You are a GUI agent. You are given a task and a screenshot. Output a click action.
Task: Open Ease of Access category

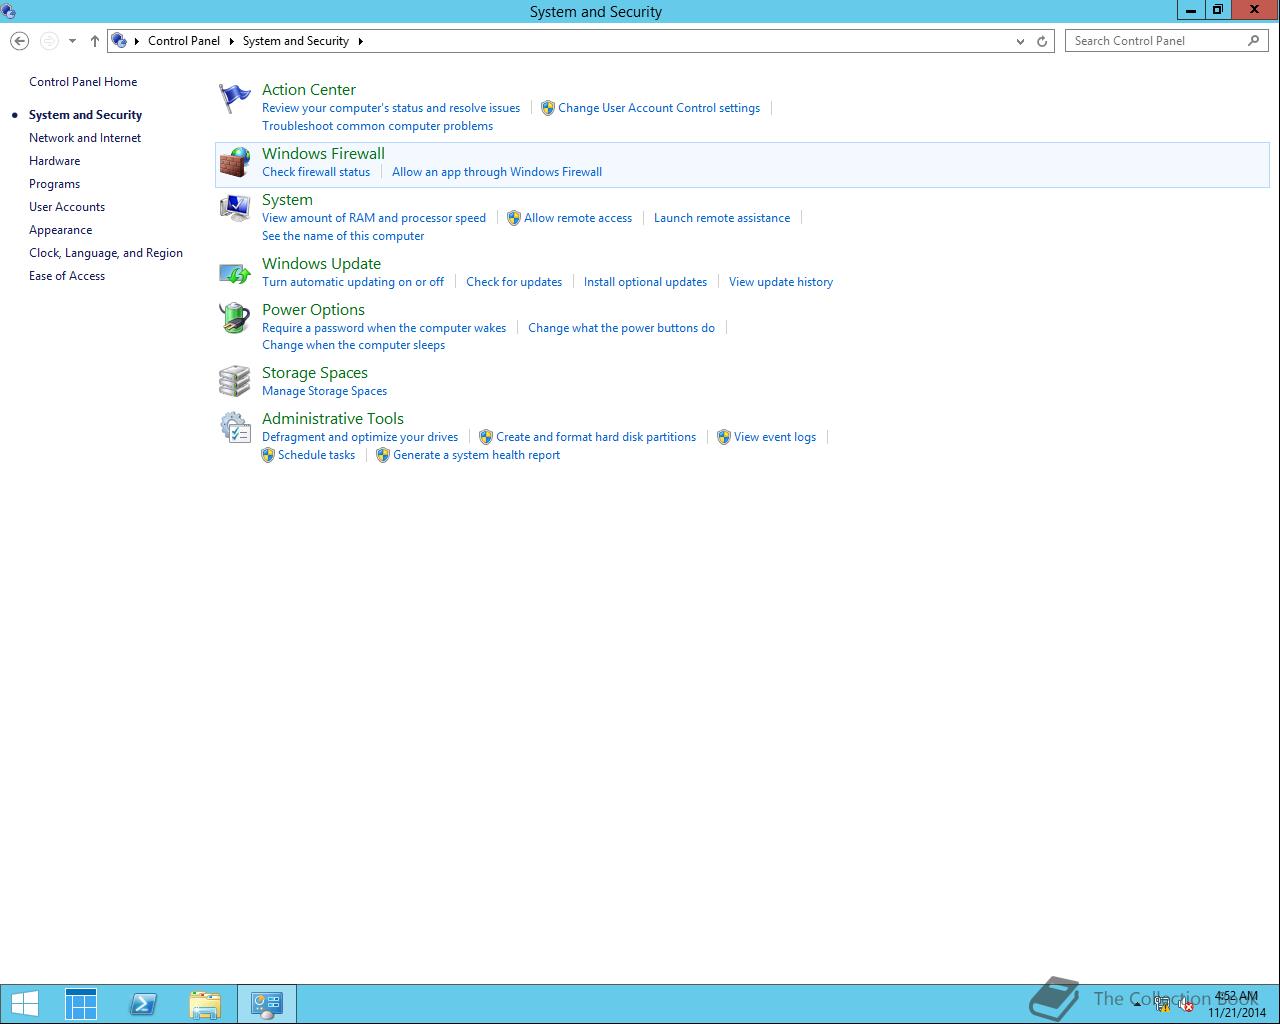tap(67, 276)
